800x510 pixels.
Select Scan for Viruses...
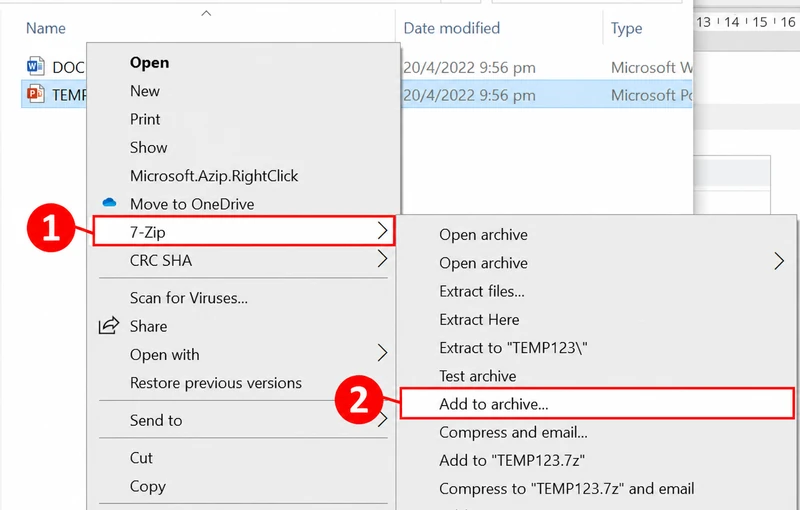(189, 298)
